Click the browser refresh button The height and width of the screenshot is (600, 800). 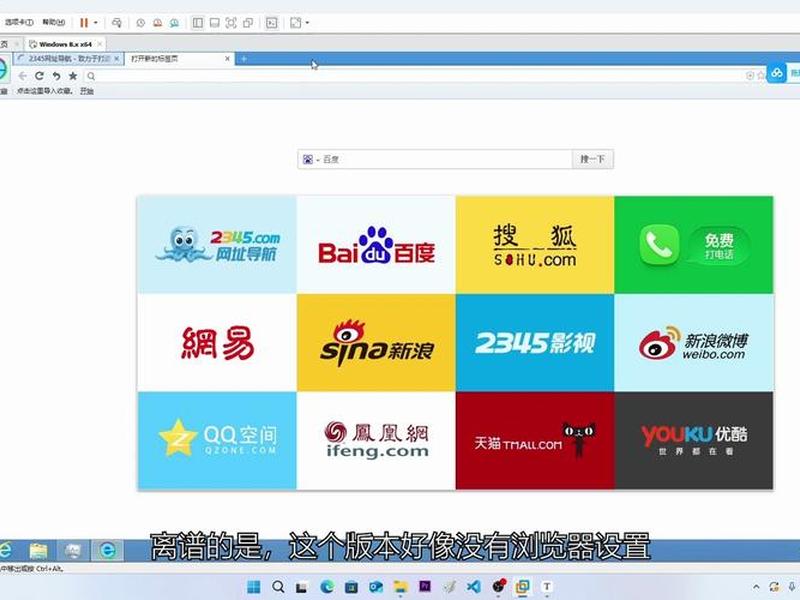[39, 76]
